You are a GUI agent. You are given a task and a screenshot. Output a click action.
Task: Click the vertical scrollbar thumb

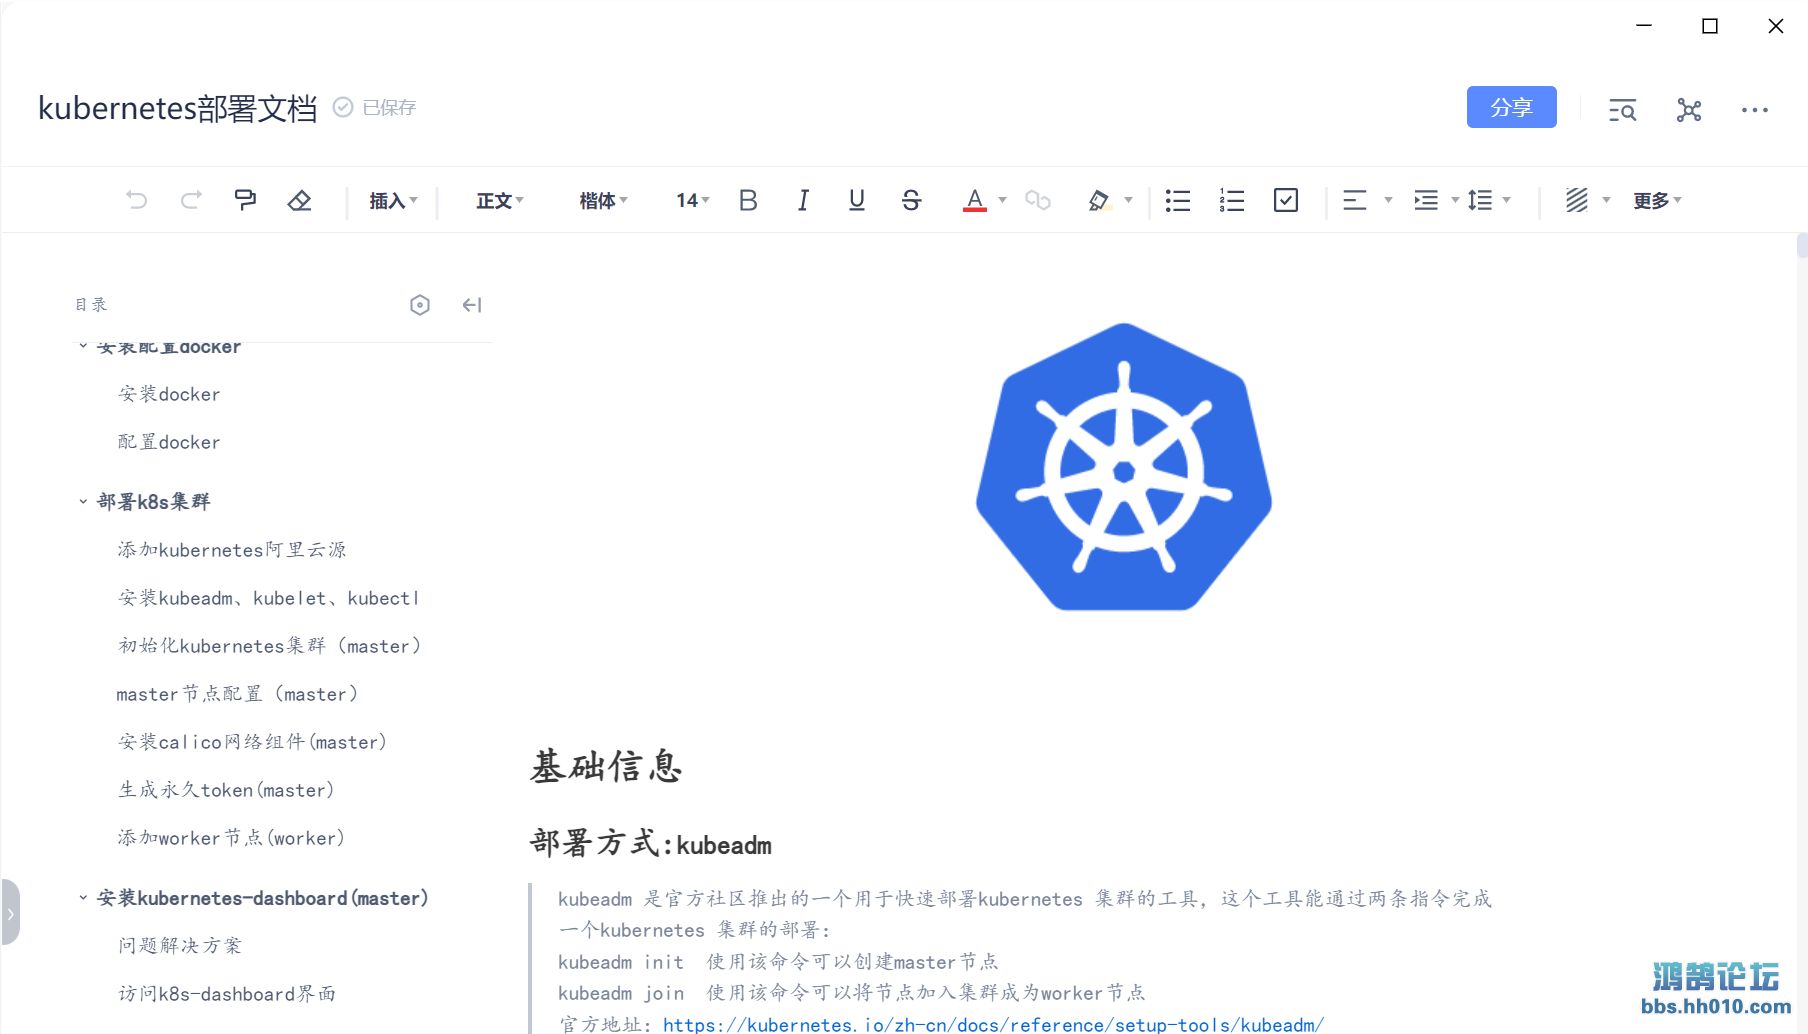1802,246
